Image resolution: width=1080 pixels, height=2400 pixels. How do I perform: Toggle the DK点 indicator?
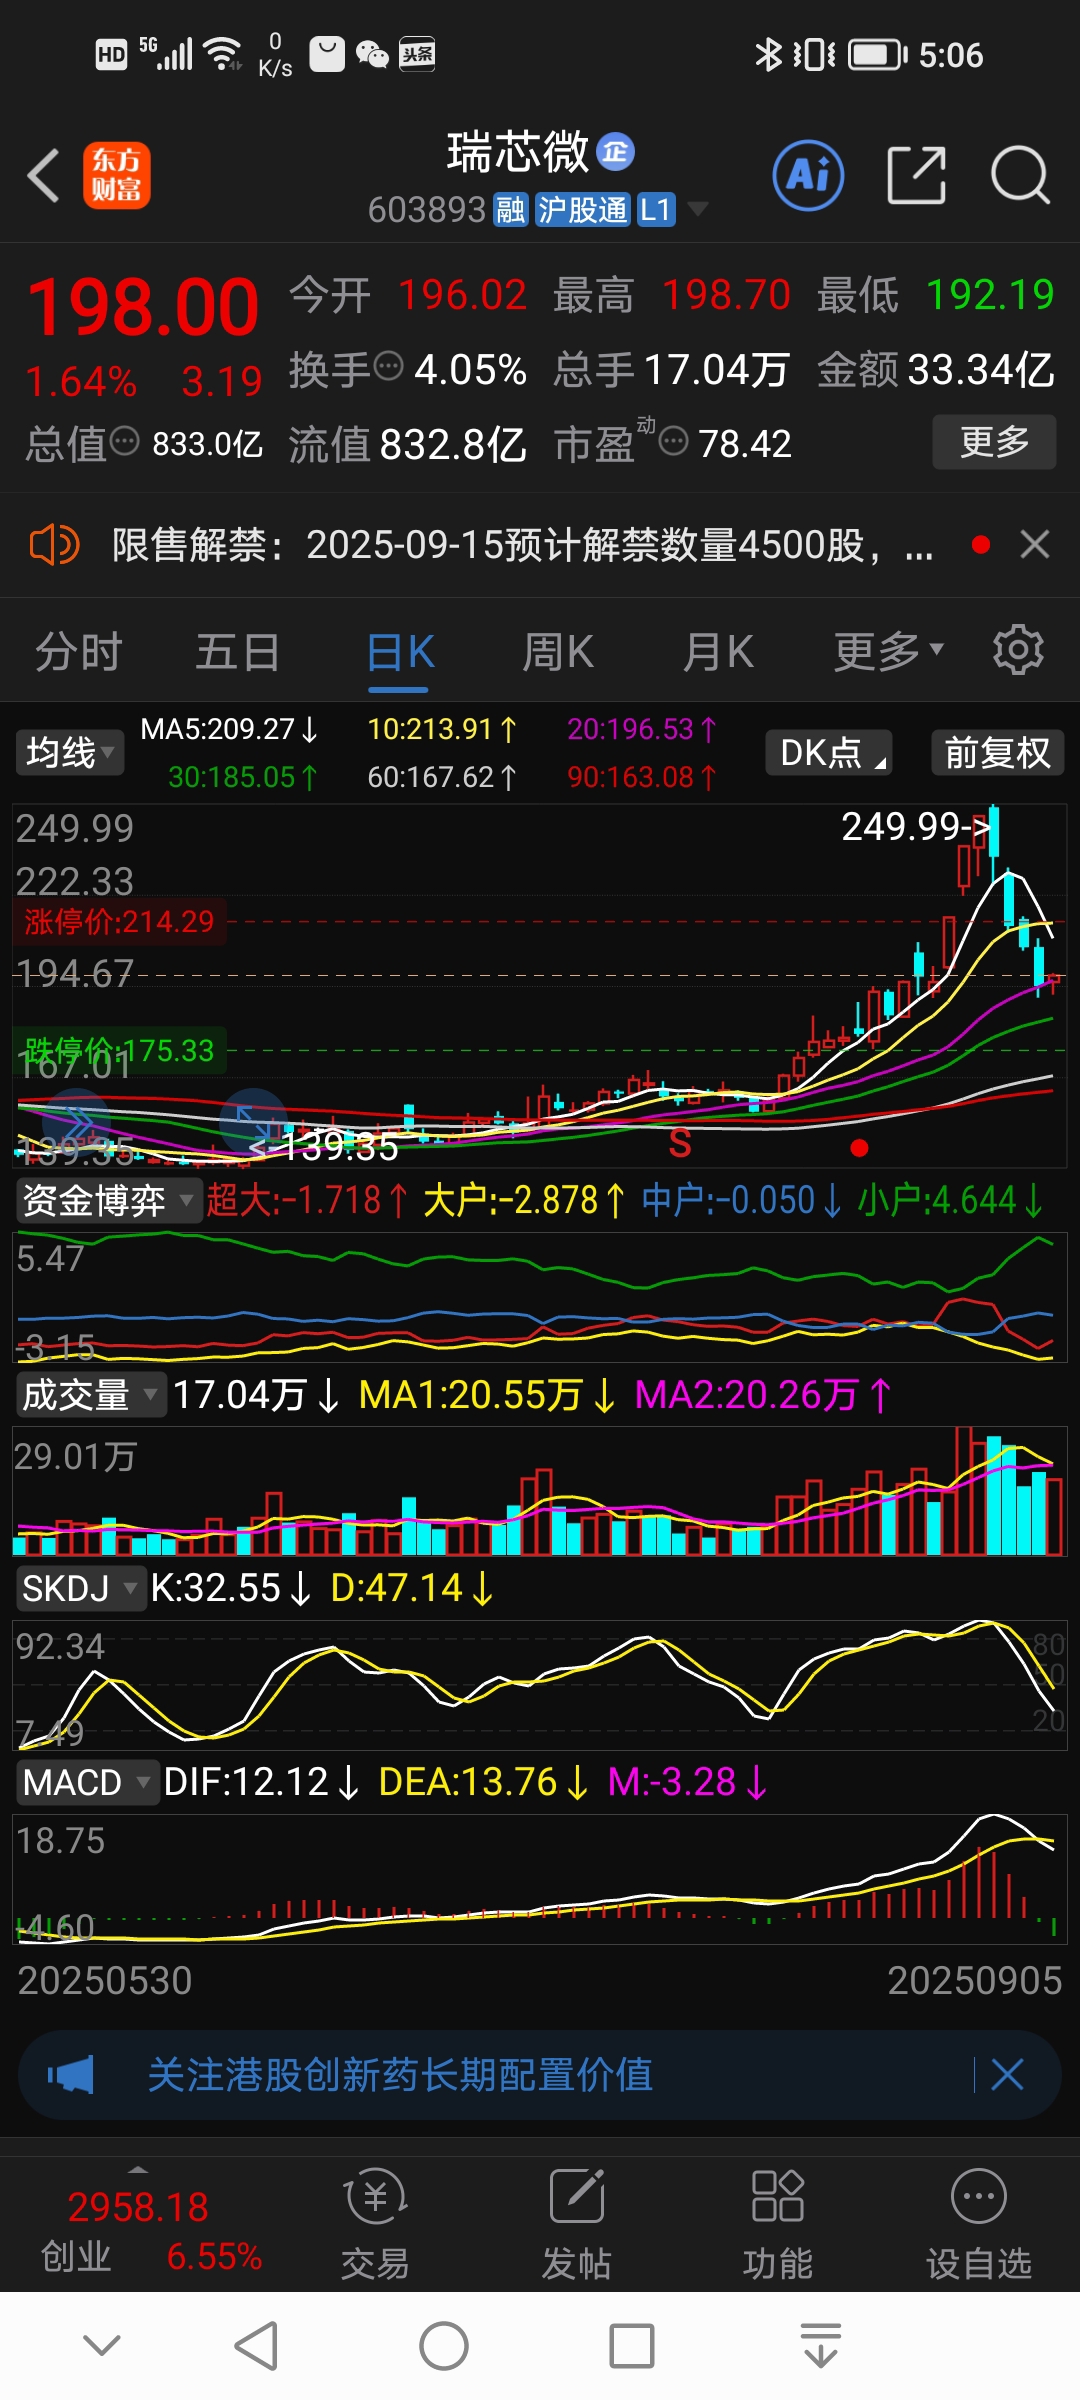click(829, 752)
